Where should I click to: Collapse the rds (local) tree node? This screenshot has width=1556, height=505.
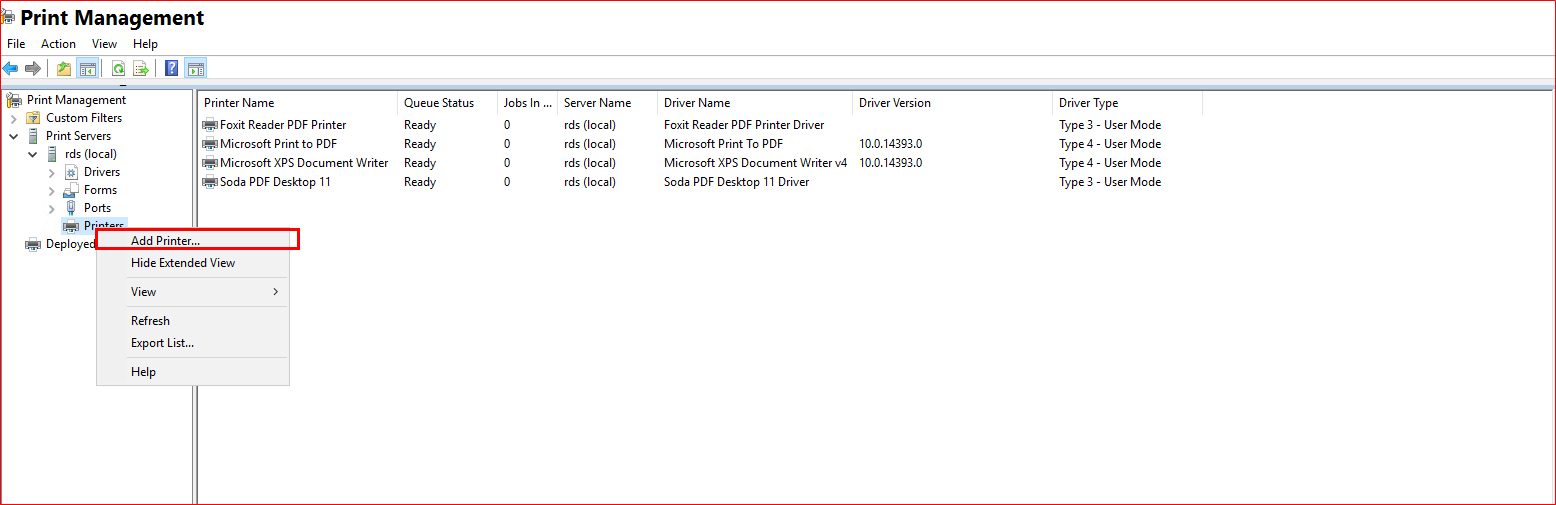click(32, 154)
